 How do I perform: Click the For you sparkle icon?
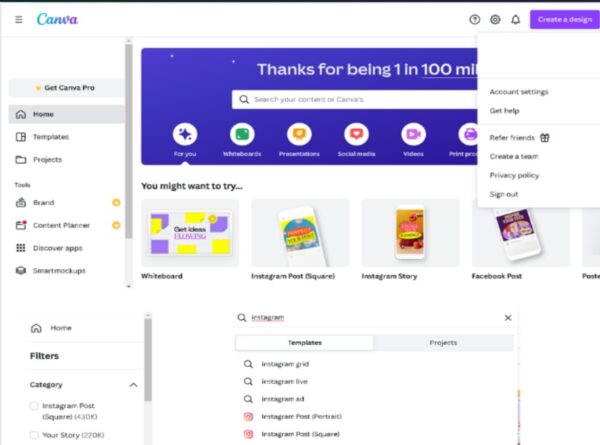tap(184, 134)
